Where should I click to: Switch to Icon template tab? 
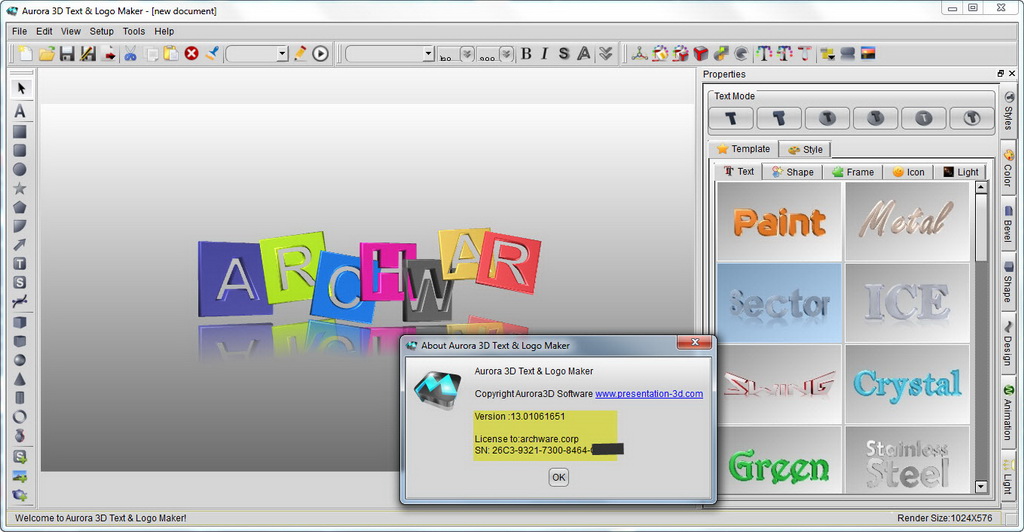(x=908, y=172)
